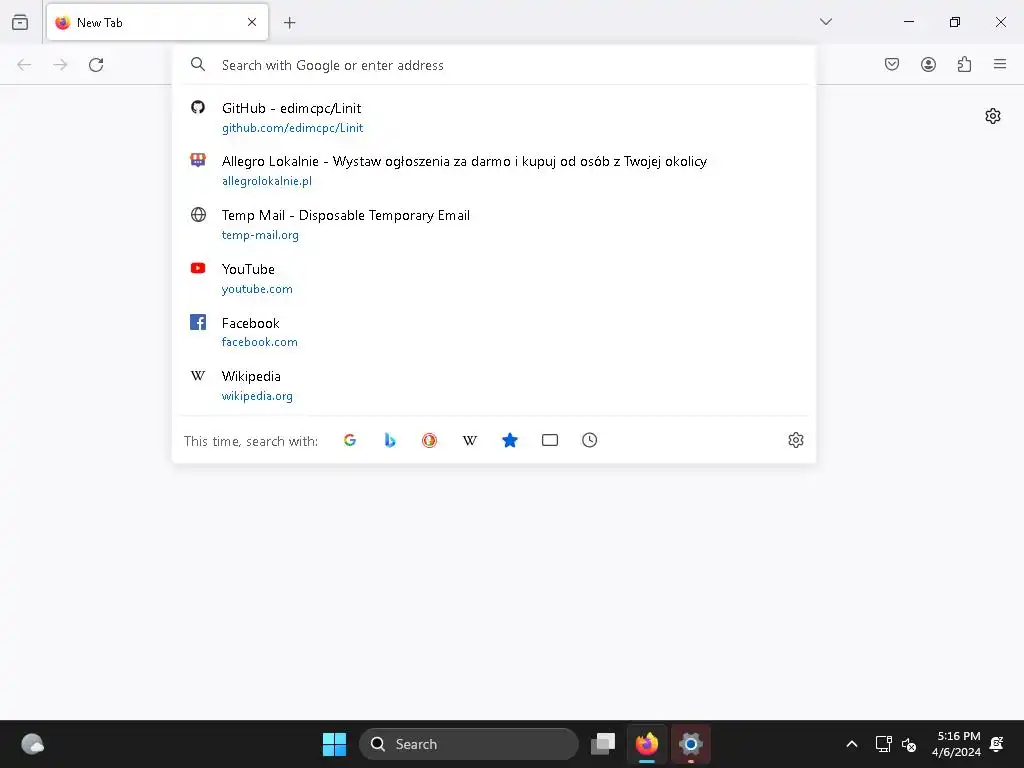Select the New Tab tab

tap(157, 22)
